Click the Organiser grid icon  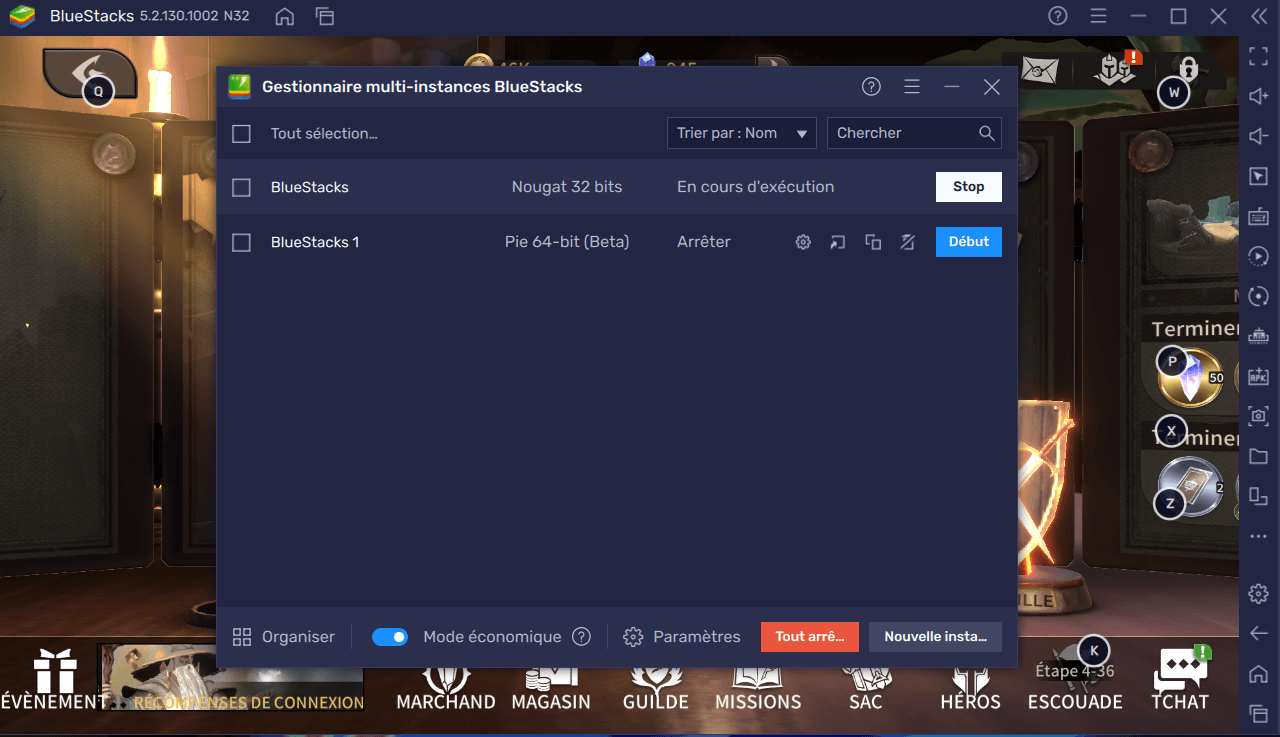coord(241,637)
